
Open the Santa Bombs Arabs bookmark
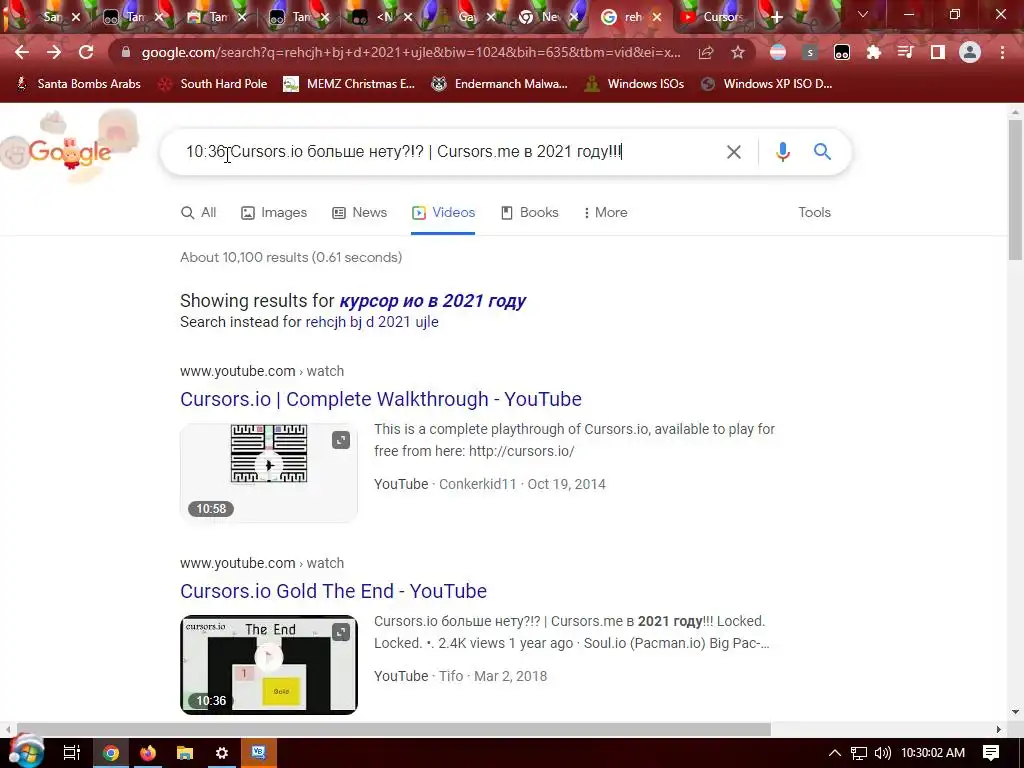(x=78, y=84)
